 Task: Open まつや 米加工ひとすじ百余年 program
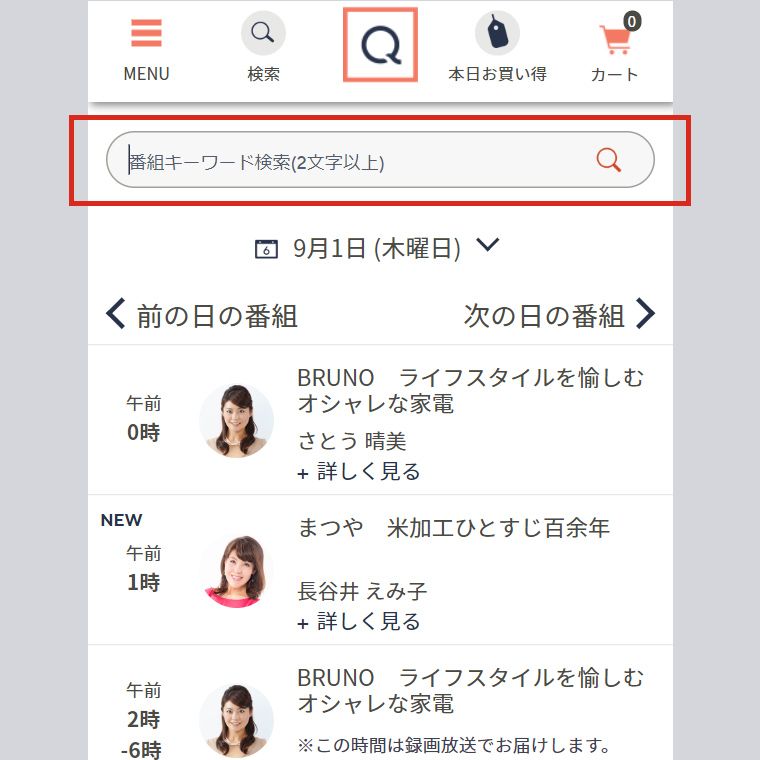tap(453, 528)
